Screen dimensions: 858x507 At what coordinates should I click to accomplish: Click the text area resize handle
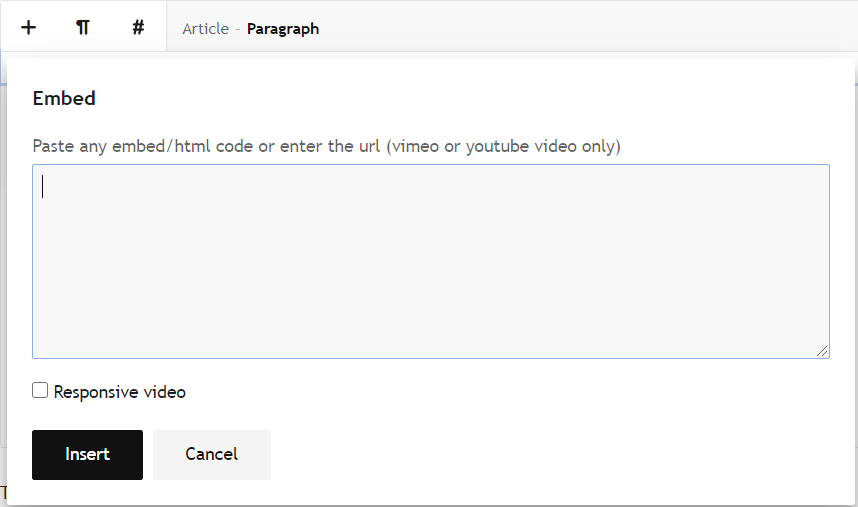coord(821,350)
